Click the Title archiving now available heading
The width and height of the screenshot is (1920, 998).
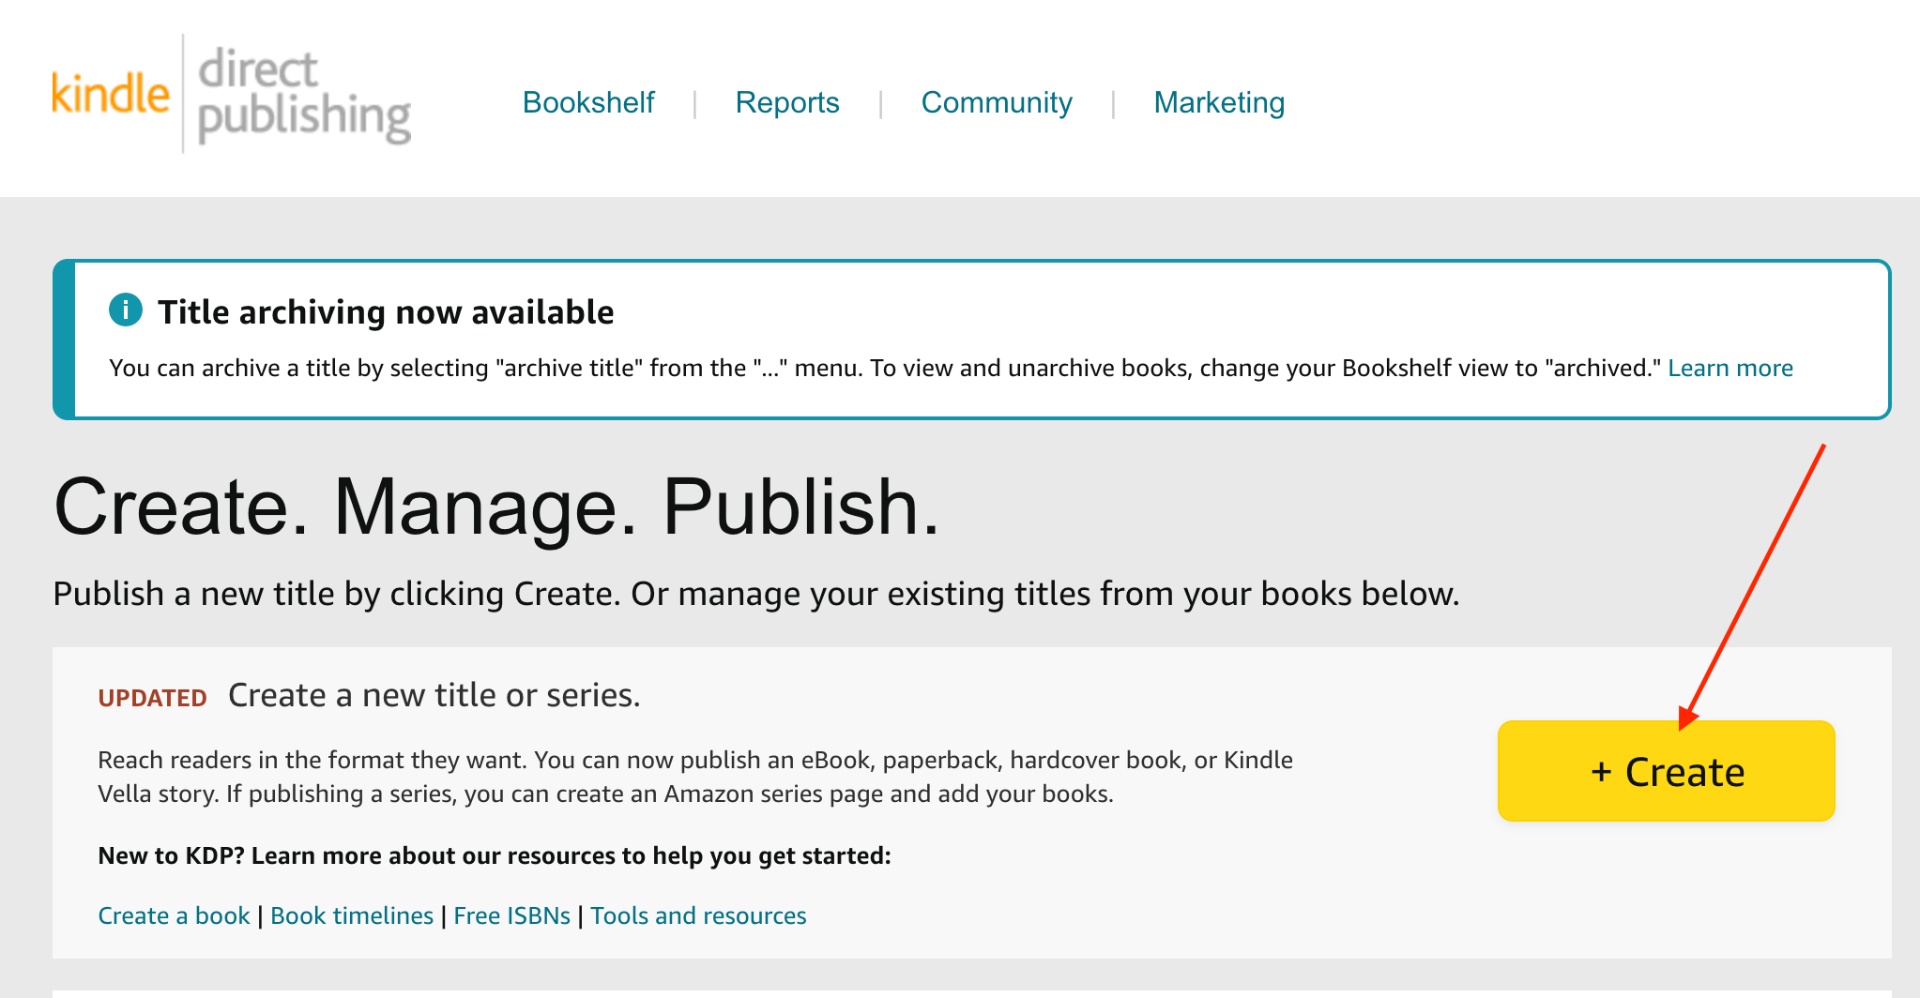coord(386,312)
